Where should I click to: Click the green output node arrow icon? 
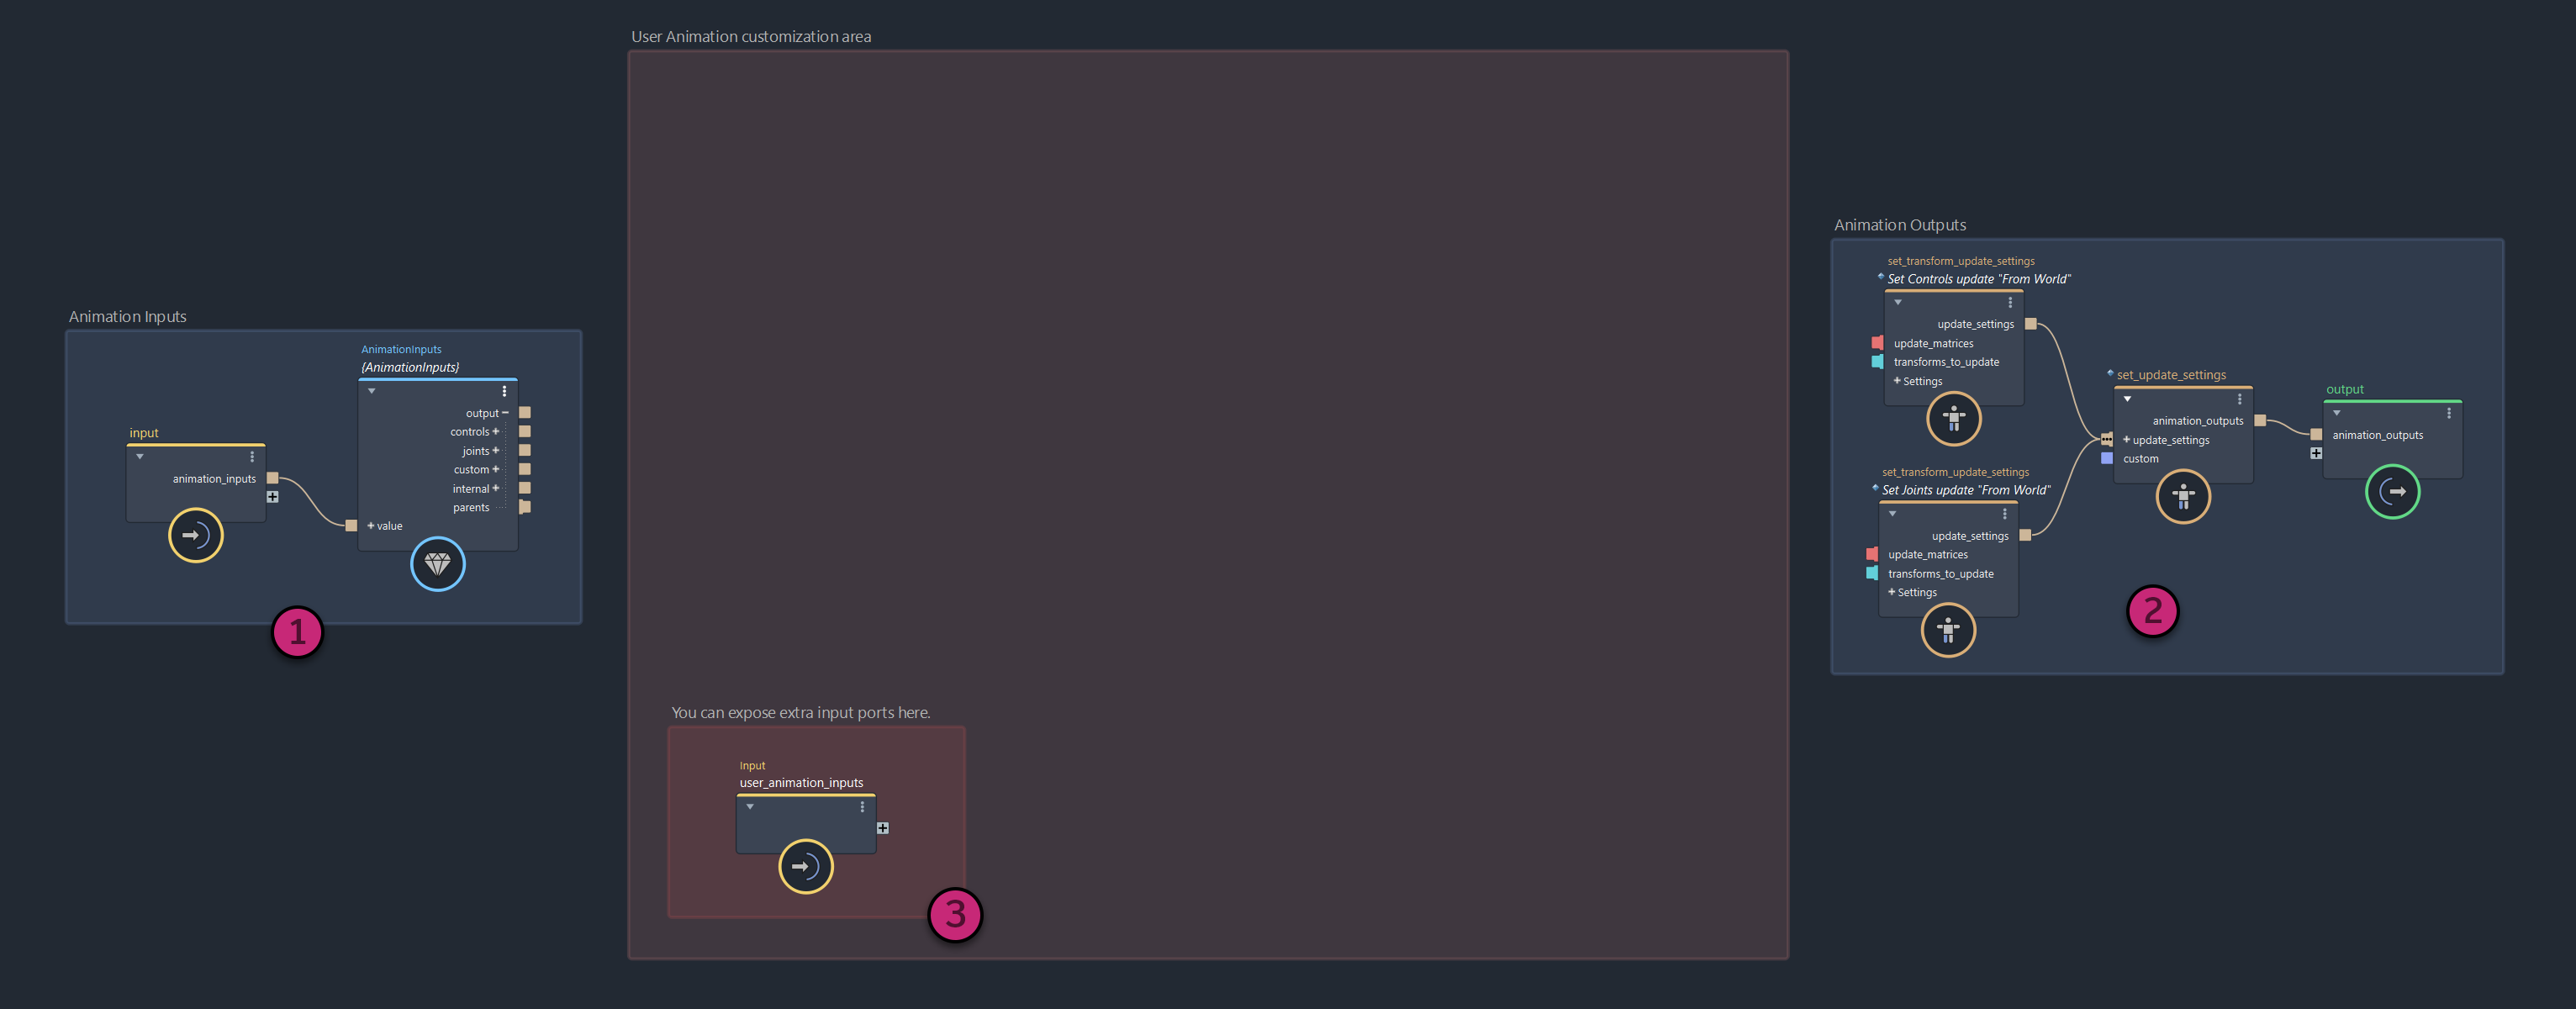click(x=2392, y=491)
